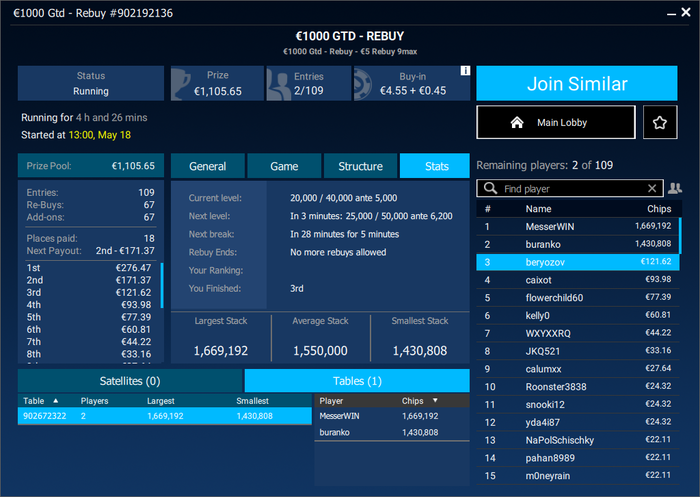Select the flowerchild60 player row
Image resolution: width=700 pixels, height=497 pixels.
(x=578, y=298)
